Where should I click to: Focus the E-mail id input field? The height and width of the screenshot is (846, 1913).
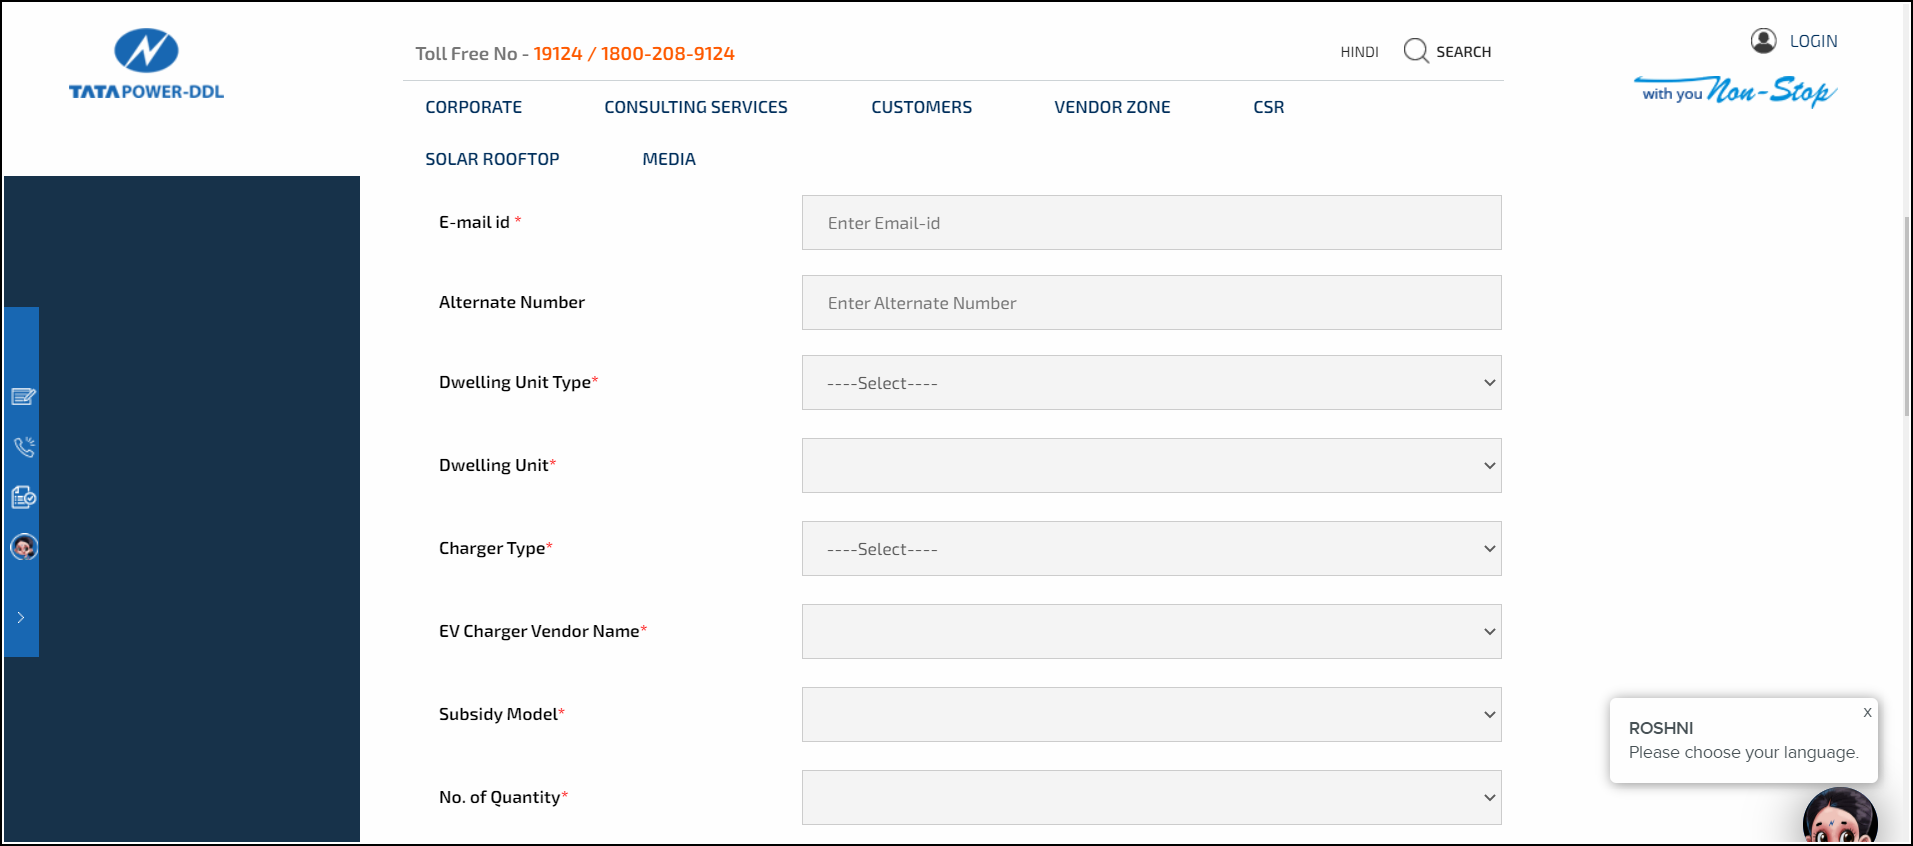[x=1152, y=223]
